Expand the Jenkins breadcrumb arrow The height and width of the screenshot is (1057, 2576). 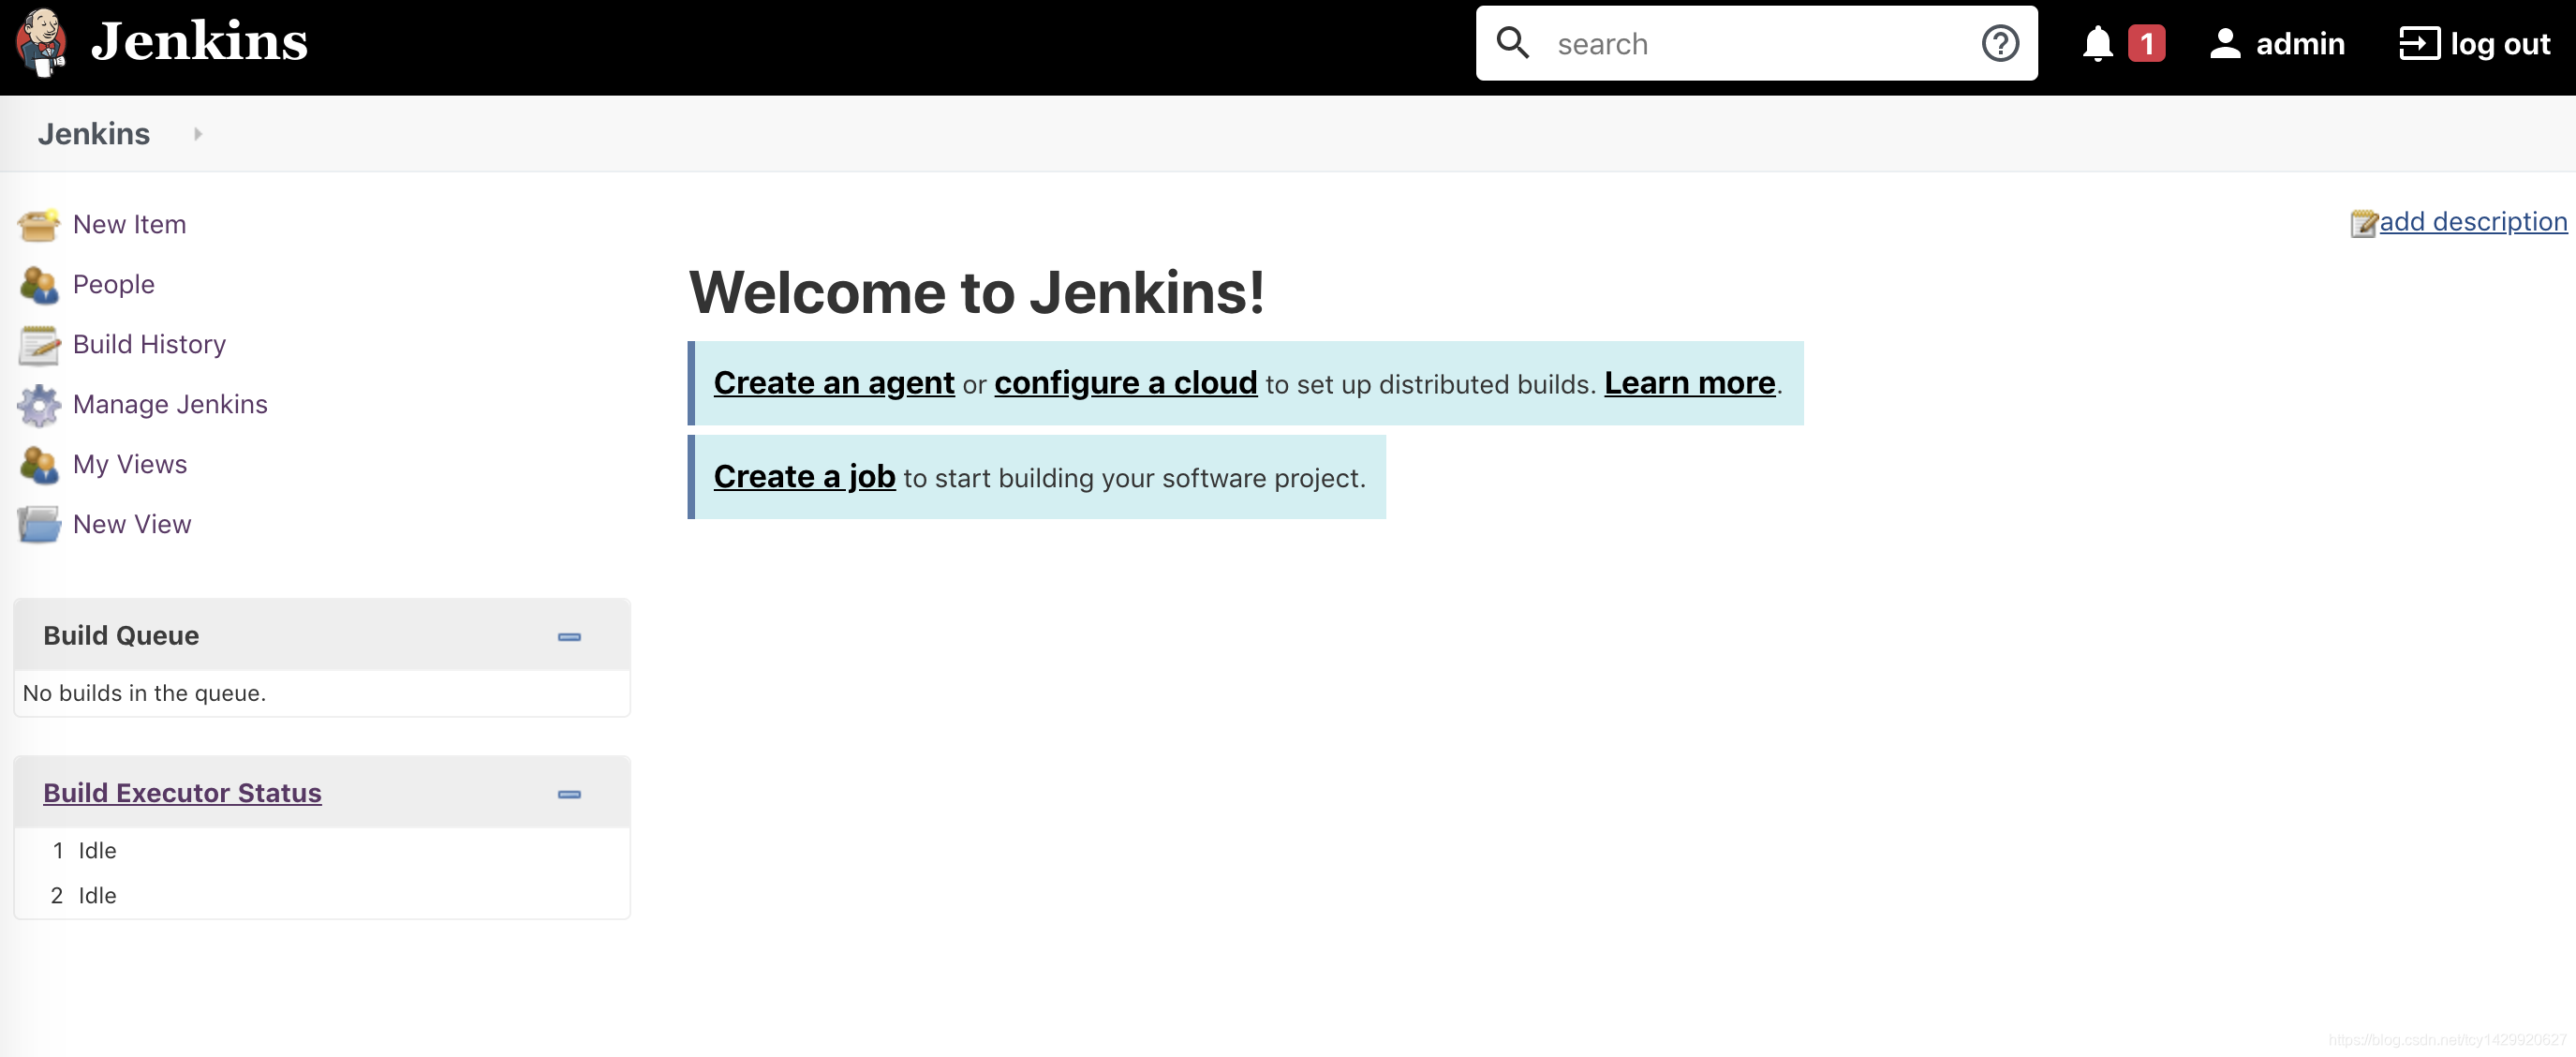click(197, 134)
